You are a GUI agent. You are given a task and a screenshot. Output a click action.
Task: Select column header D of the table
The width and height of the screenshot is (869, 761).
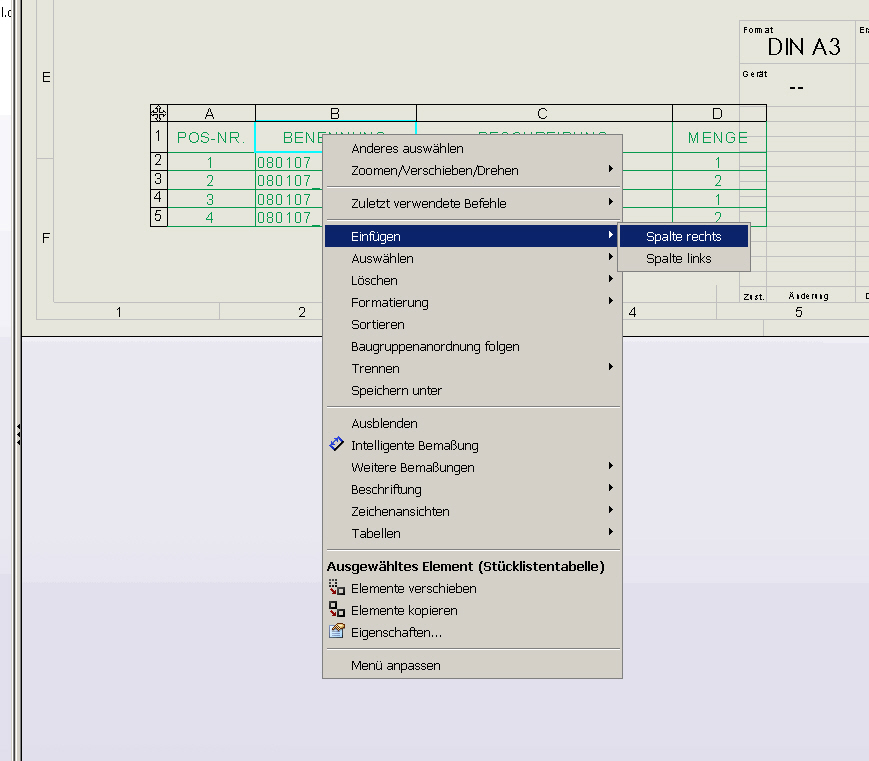point(719,113)
